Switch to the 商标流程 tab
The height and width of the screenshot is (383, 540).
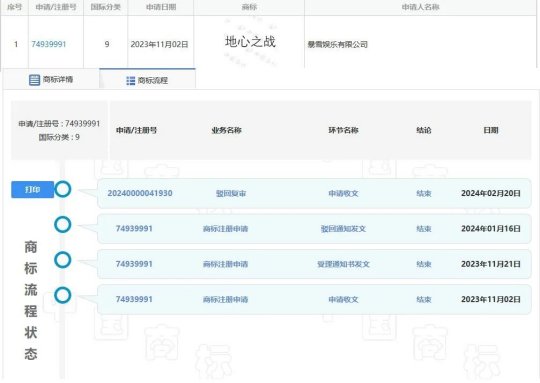pyautogui.click(x=147, y=80)
